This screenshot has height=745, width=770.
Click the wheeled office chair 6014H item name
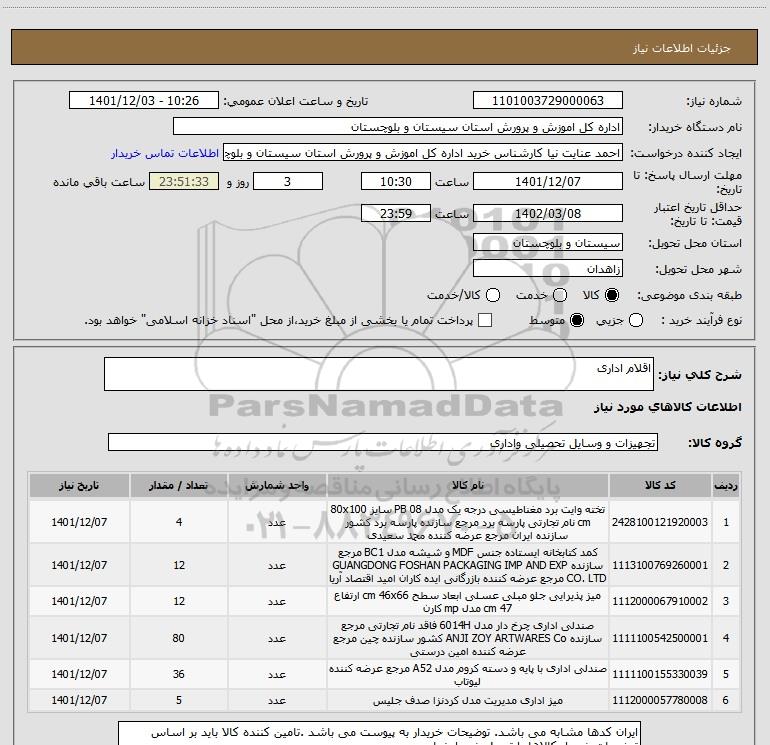pyautogui.click(x=468, y=638)
